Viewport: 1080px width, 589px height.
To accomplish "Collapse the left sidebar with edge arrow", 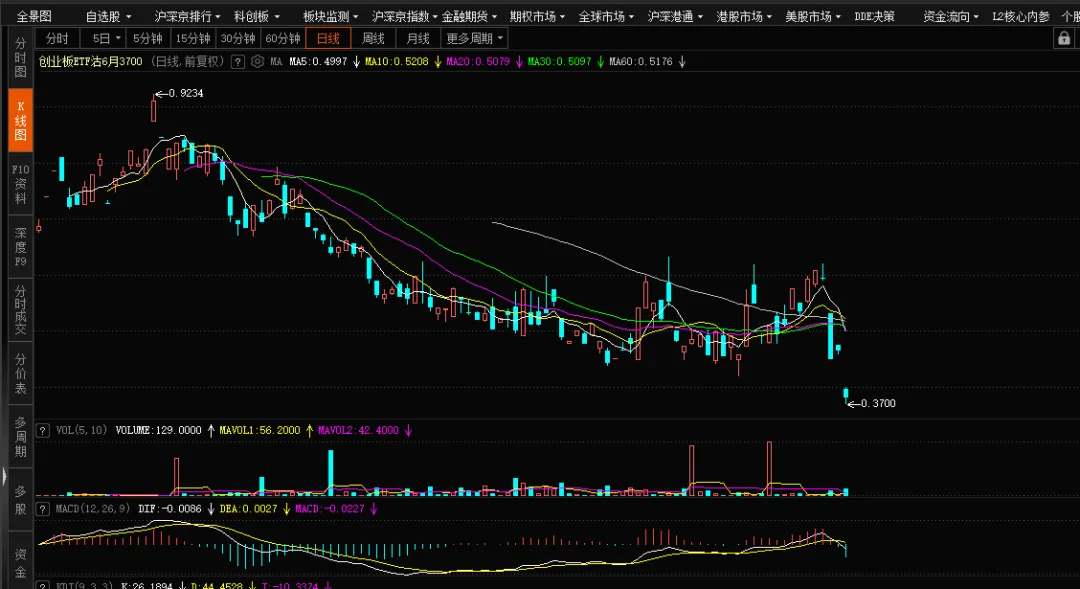I will (4, 476).
